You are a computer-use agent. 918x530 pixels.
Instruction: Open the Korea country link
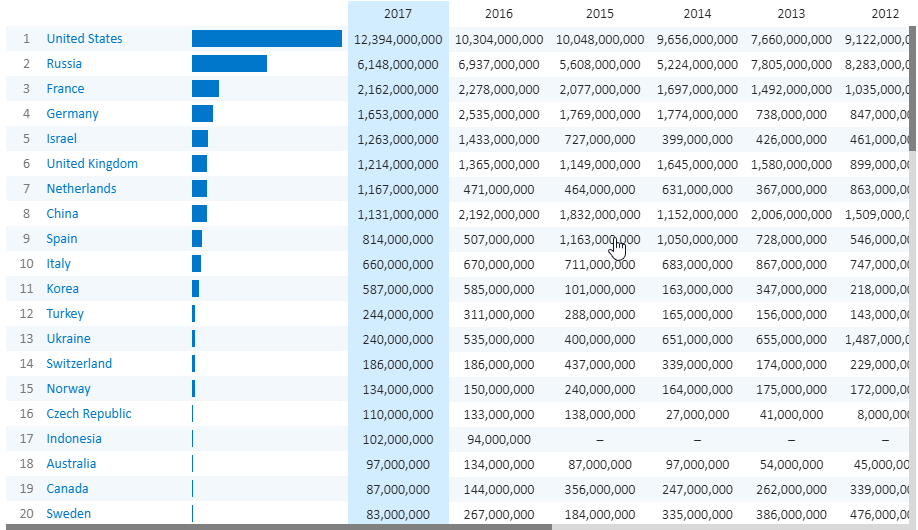(62, 289)
